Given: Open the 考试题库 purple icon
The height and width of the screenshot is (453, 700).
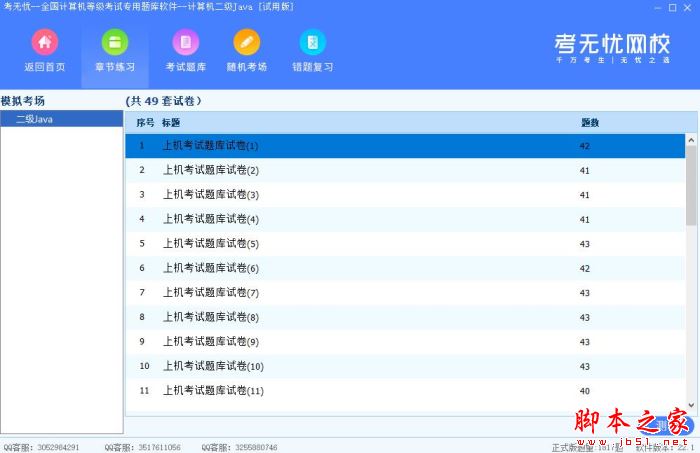Looking at the screenshot, I should (185, 42).
